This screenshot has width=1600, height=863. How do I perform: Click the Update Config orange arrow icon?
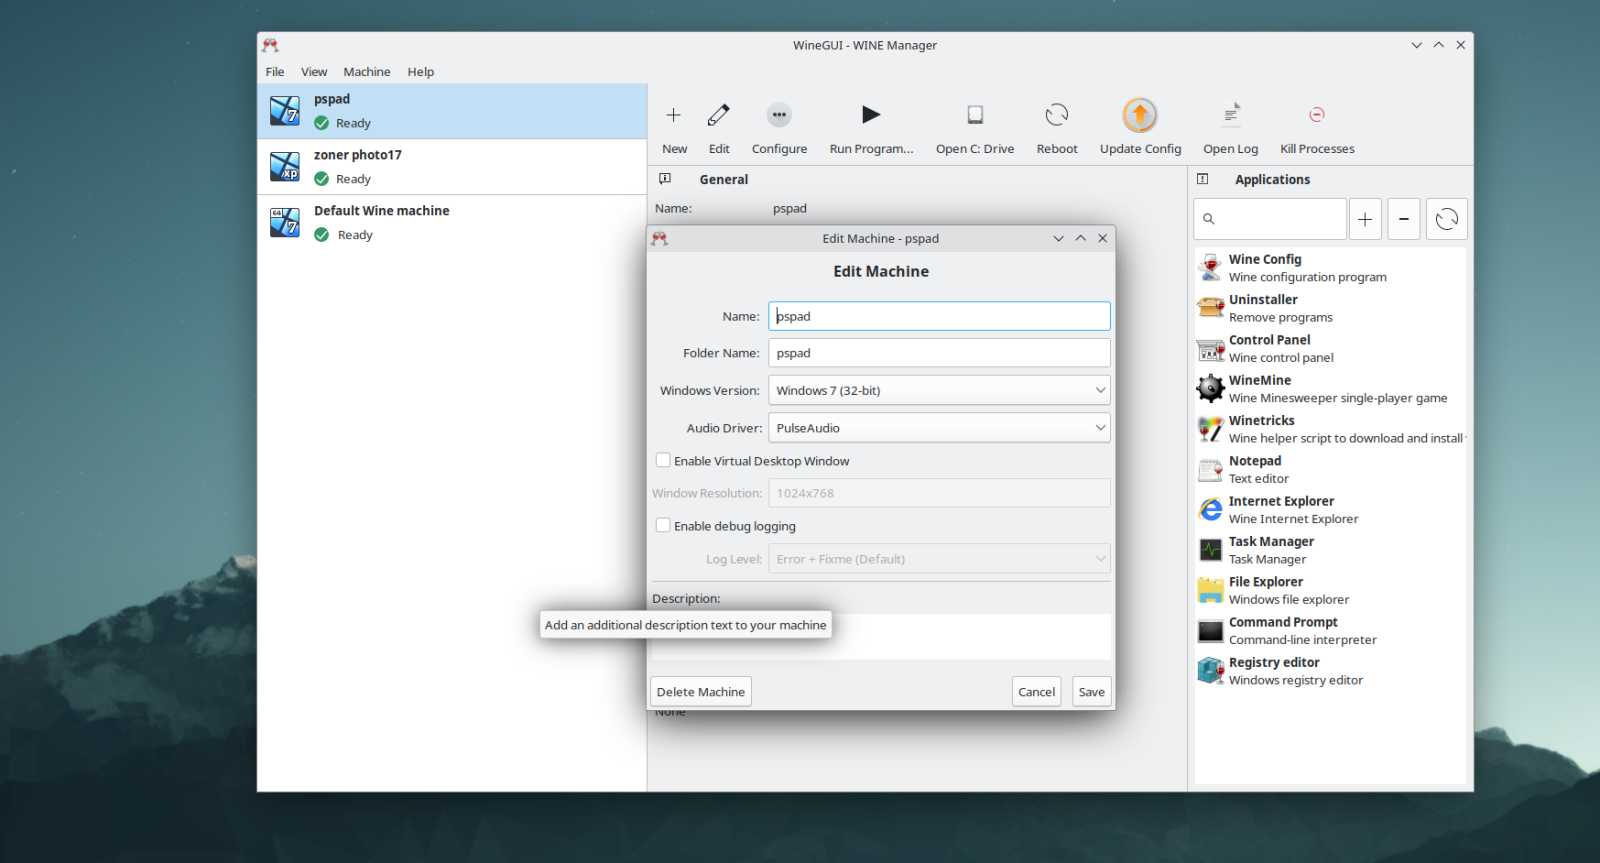pyautogui.click(x=1140, y=115)
